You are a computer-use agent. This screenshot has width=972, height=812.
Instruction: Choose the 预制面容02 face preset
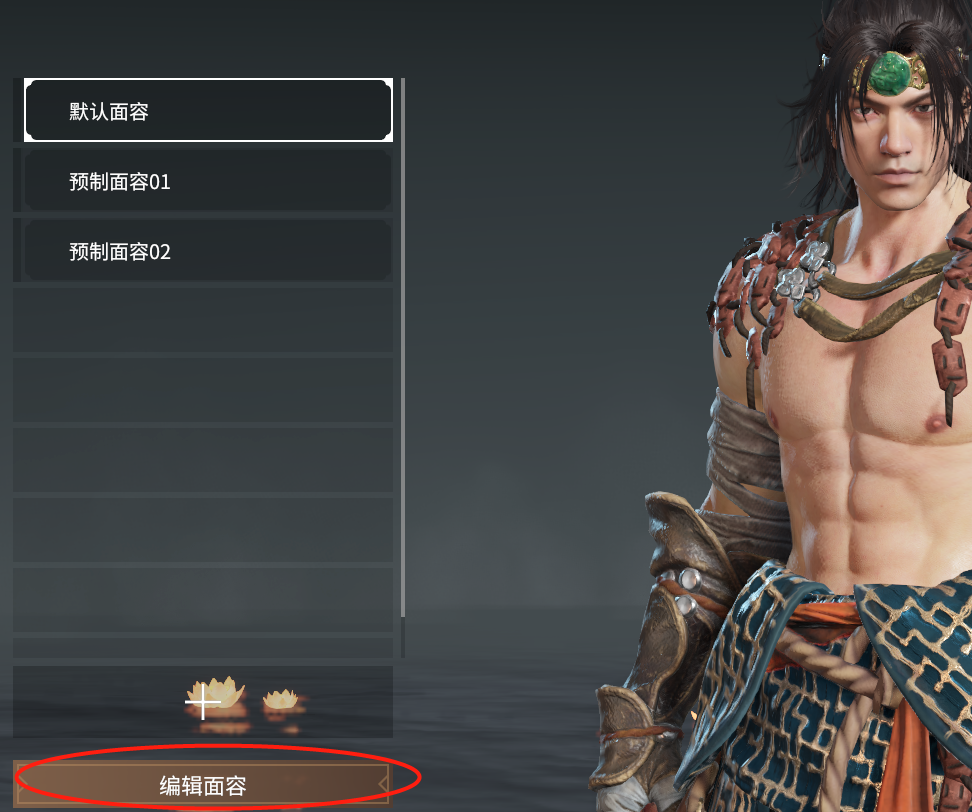tap(208, 250)
